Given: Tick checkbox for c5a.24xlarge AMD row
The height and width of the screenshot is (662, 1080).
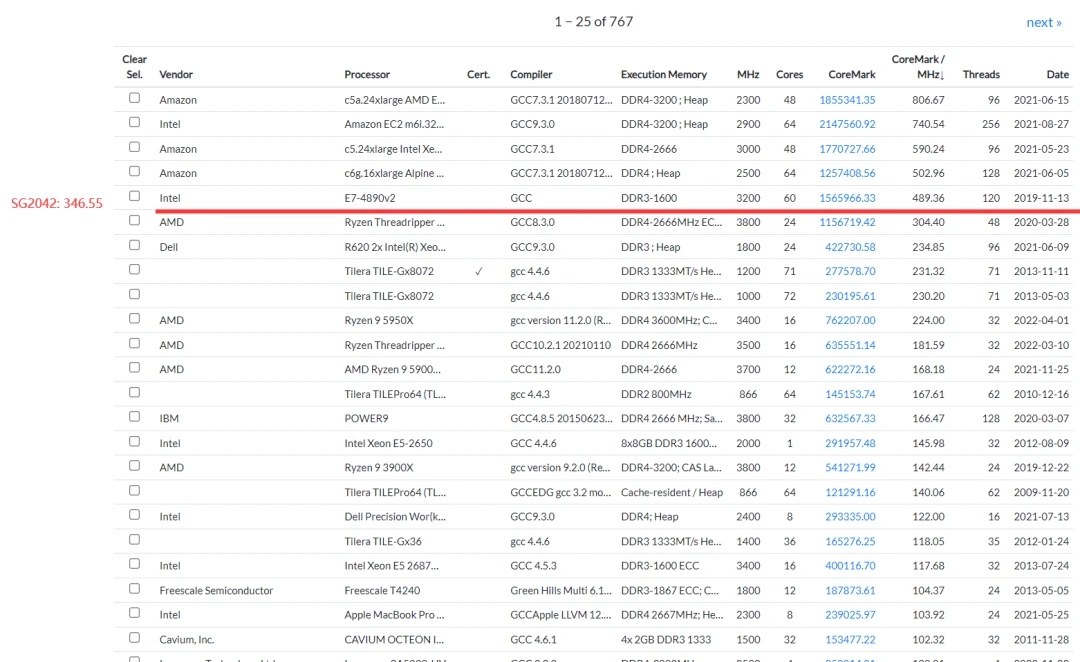Looking at the screenshot, I should (134, 98).
